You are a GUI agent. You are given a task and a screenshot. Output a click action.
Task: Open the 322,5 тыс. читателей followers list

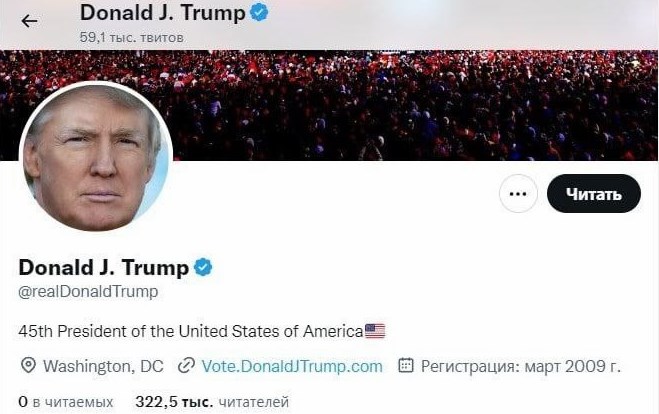coord(212,402)
